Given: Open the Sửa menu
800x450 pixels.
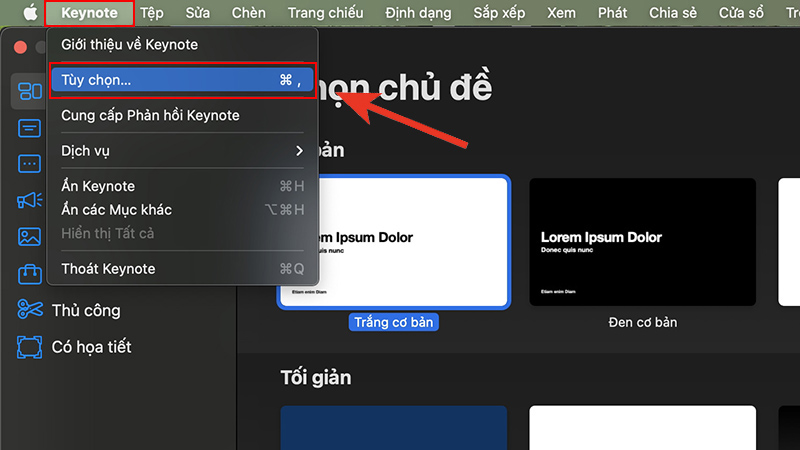Looking at the screenshot, I should (x=197, y=13).
